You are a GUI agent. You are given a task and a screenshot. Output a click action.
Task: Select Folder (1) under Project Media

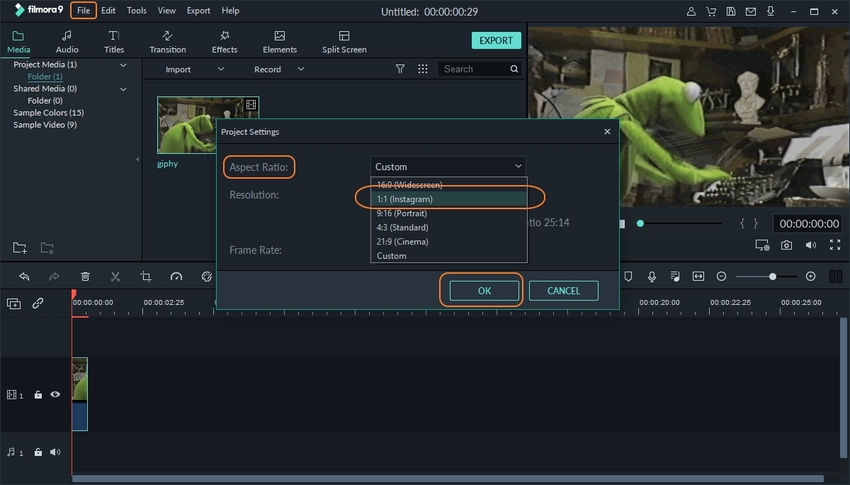coord(45,76)
